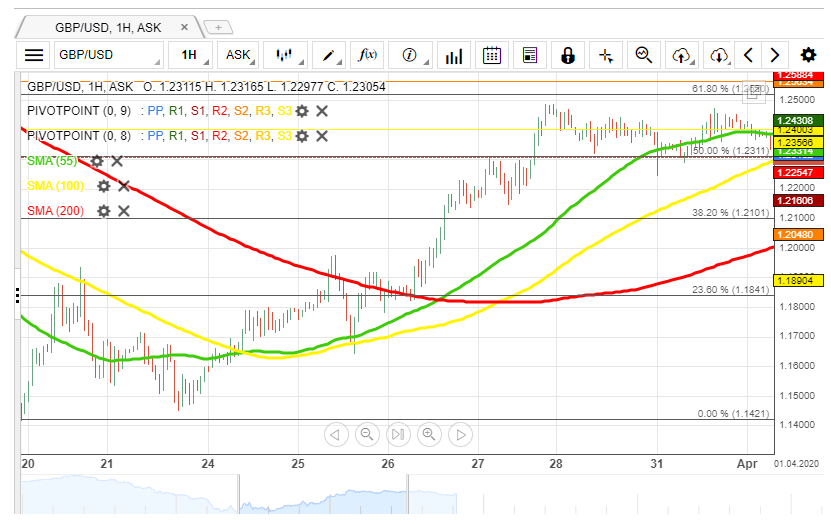Zoom in using round plus magnifier
This screenshot has width=831, height=525.
tap(429, 434)
